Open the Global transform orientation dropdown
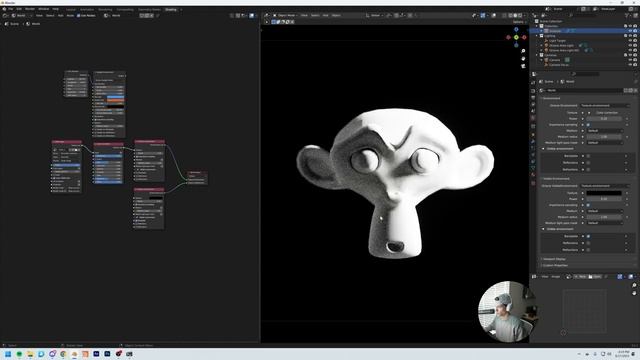 point(375,16)
